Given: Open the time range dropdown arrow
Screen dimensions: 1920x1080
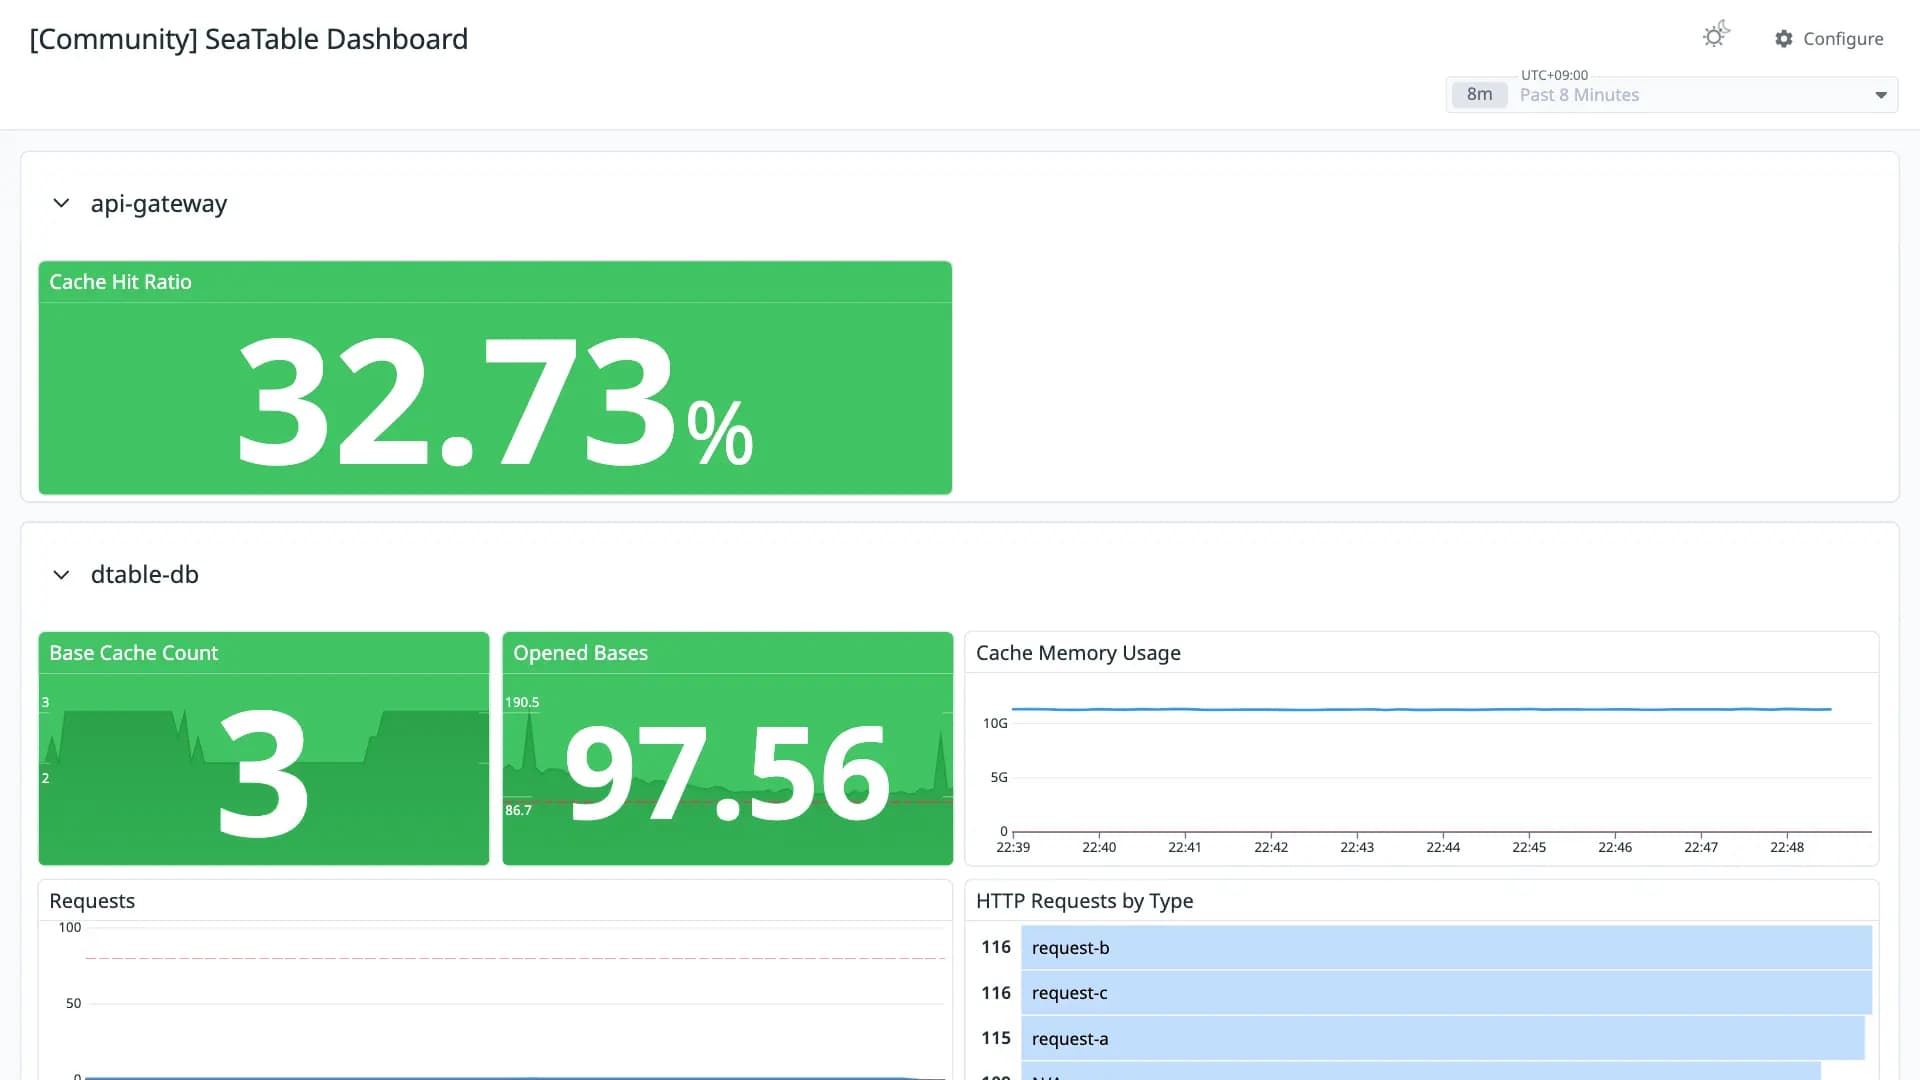Looking at the screenshot, I should (x=1881, y=95).
